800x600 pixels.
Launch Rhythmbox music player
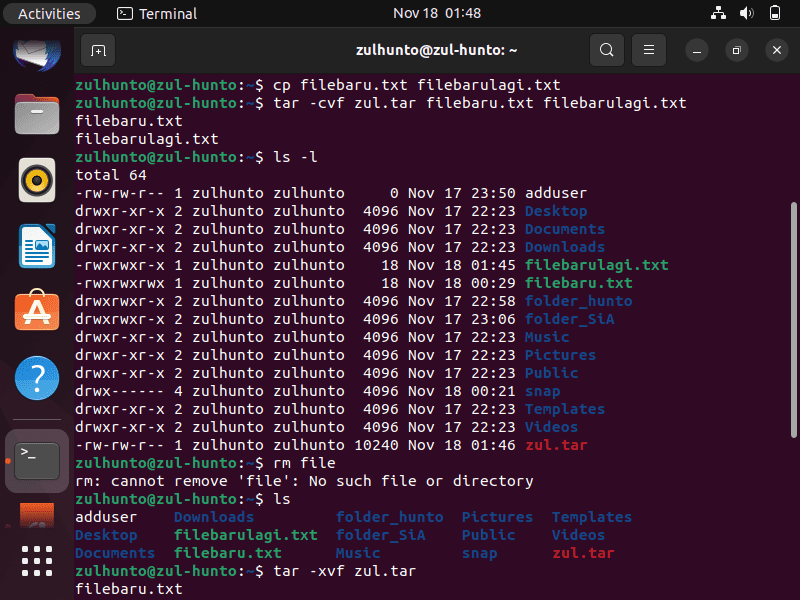click(x=37, y=180)
